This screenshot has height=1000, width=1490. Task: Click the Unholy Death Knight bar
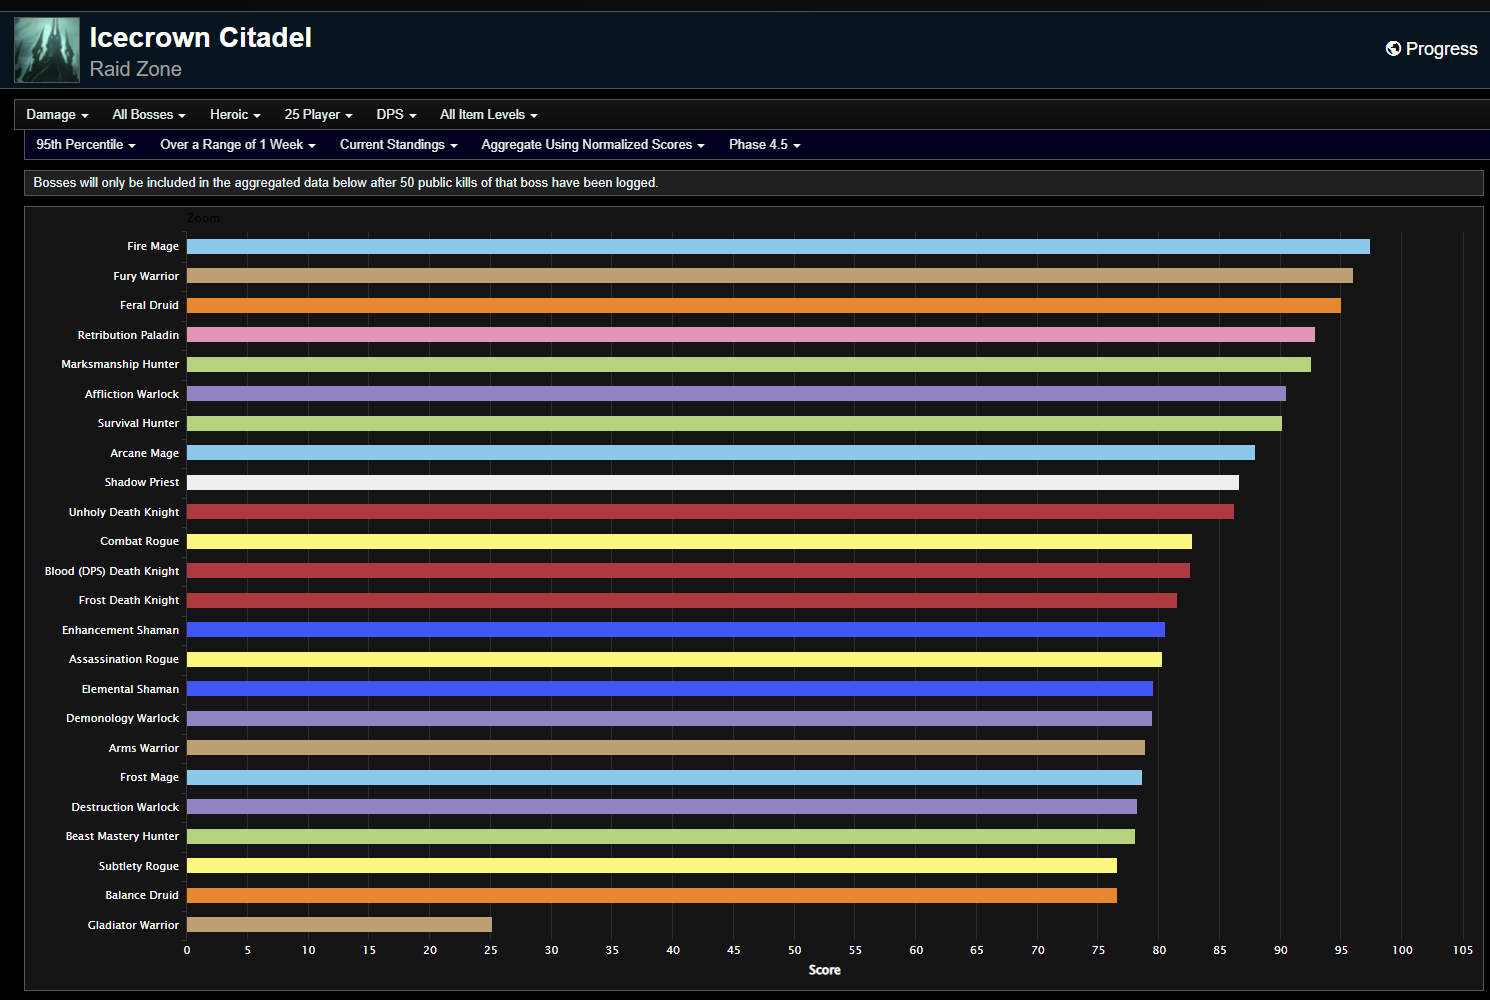tap(710, 512)
